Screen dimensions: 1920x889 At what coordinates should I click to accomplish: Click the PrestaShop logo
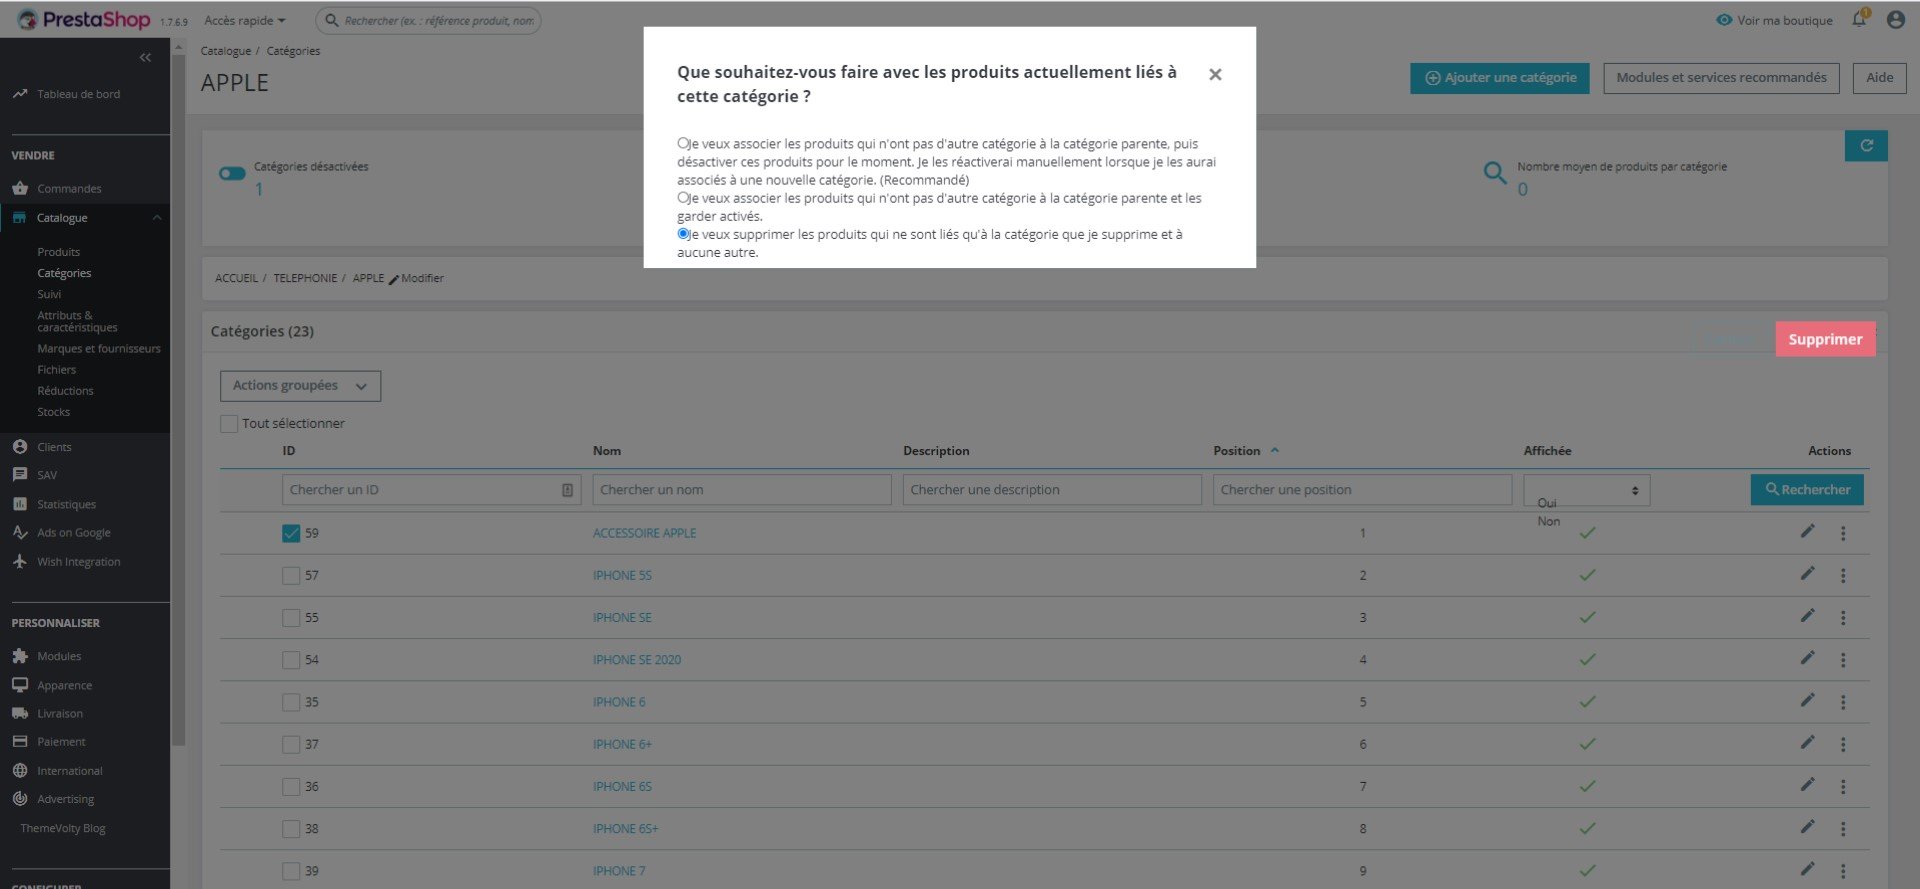83,19
